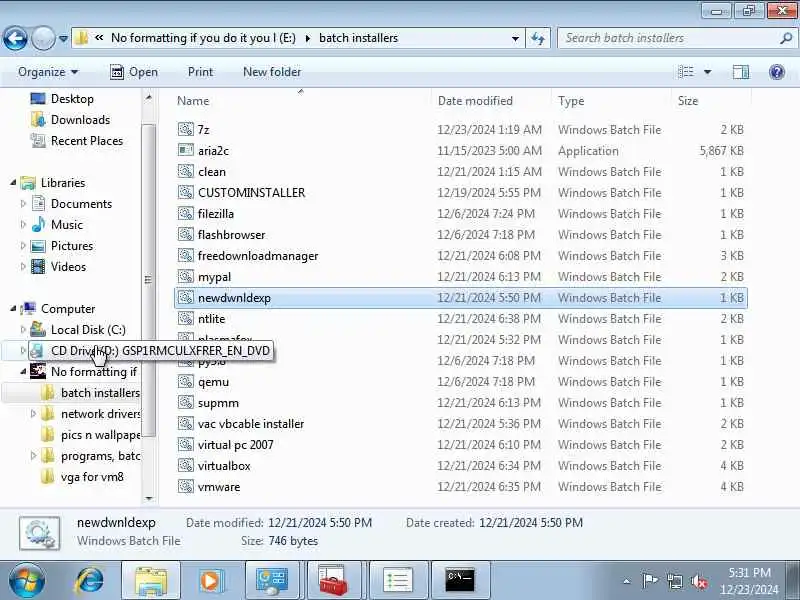800x600 pixels.
Task: Select the CUSTOMINSTALLER batch file icon
Action: coord(186,192)
